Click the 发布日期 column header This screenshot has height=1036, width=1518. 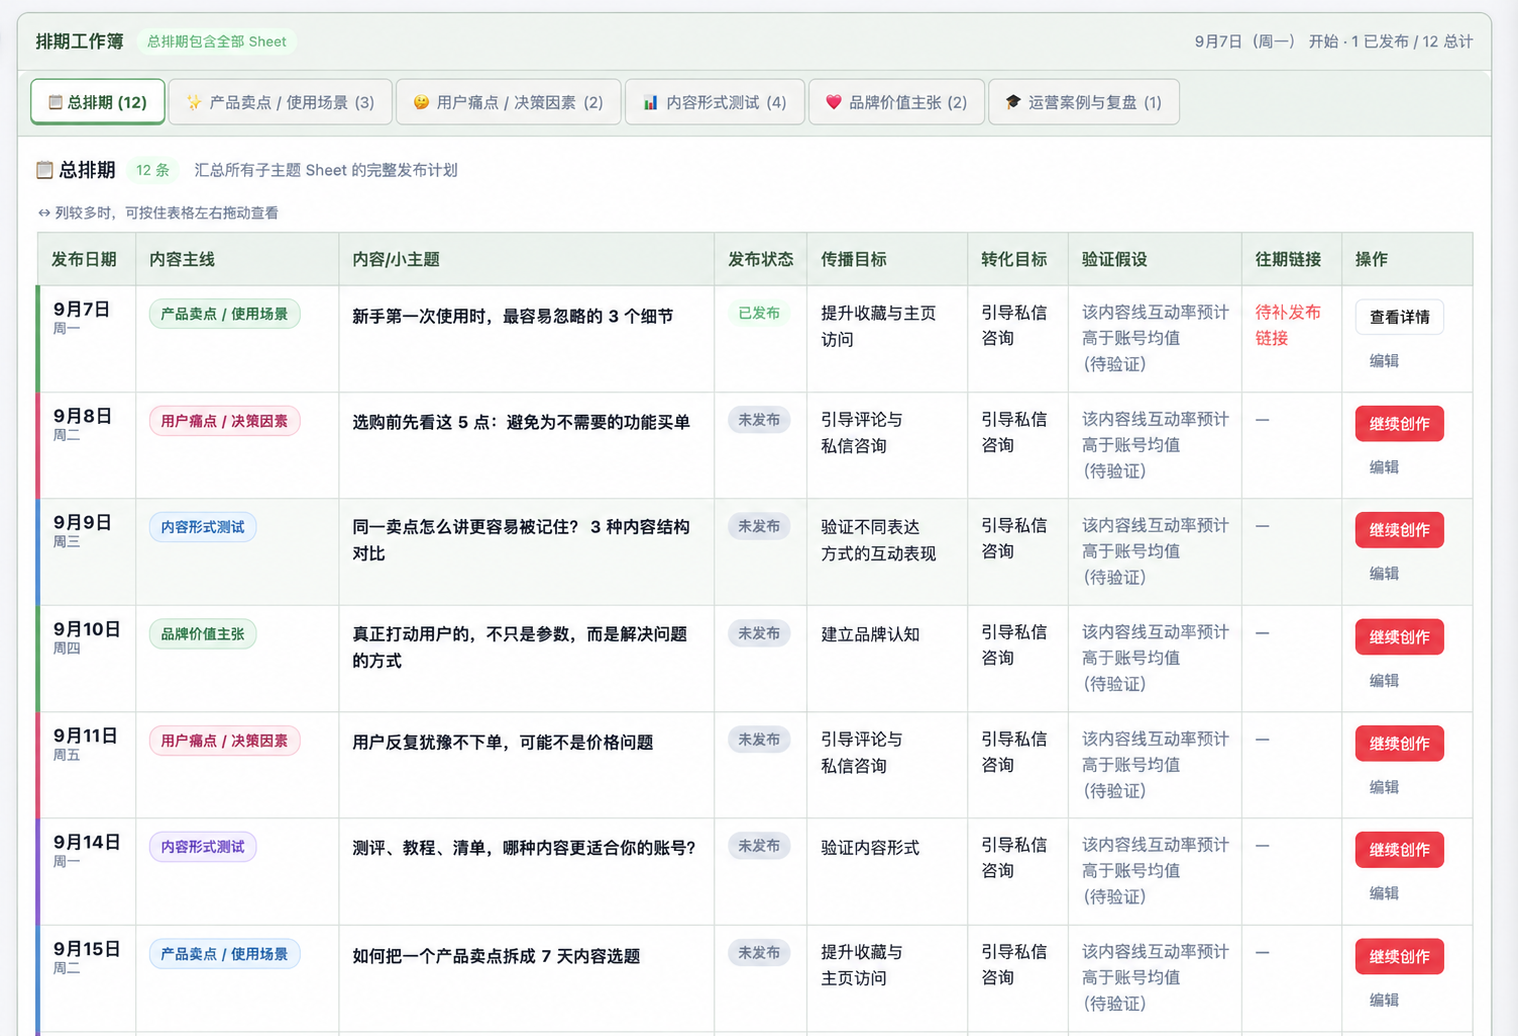[x=84, y=260]
